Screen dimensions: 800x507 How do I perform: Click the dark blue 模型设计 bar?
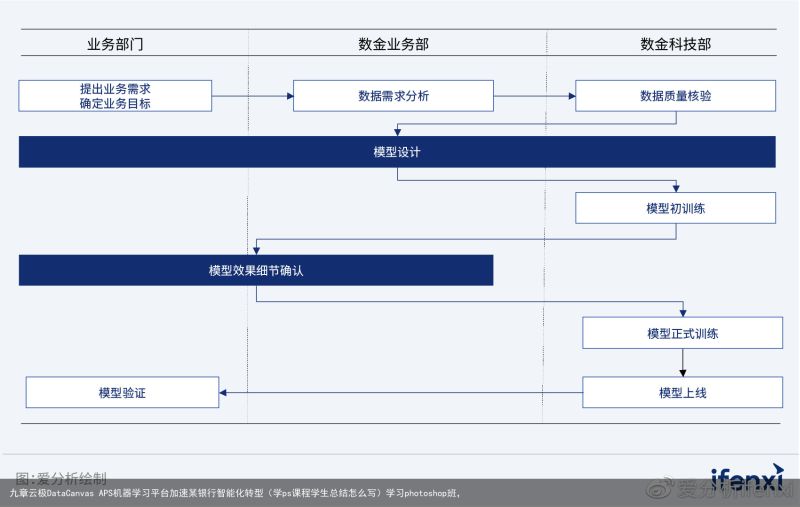[397, 152]
